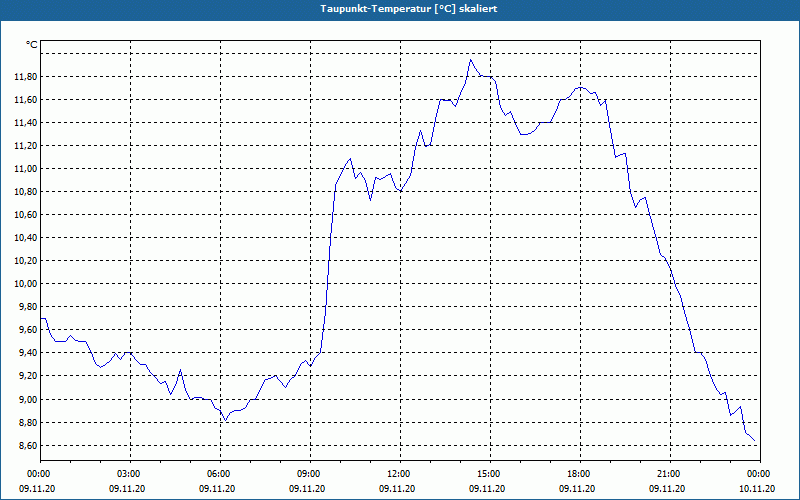Select the 11,60 y-axis label
The image size is (800, 500).
pos(25,100)
